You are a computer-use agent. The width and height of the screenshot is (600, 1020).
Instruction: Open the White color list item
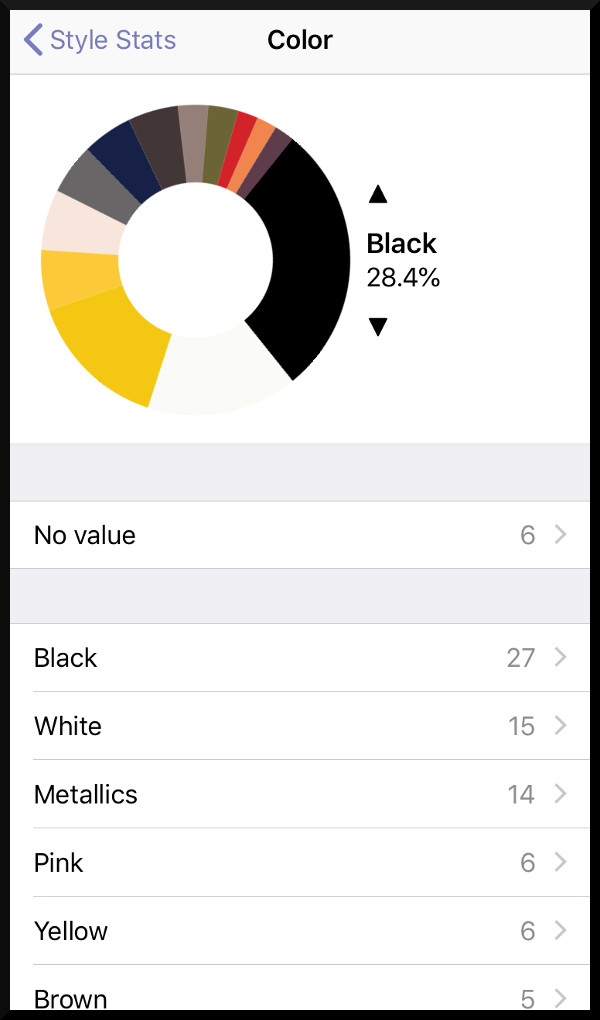pos(300,726)
